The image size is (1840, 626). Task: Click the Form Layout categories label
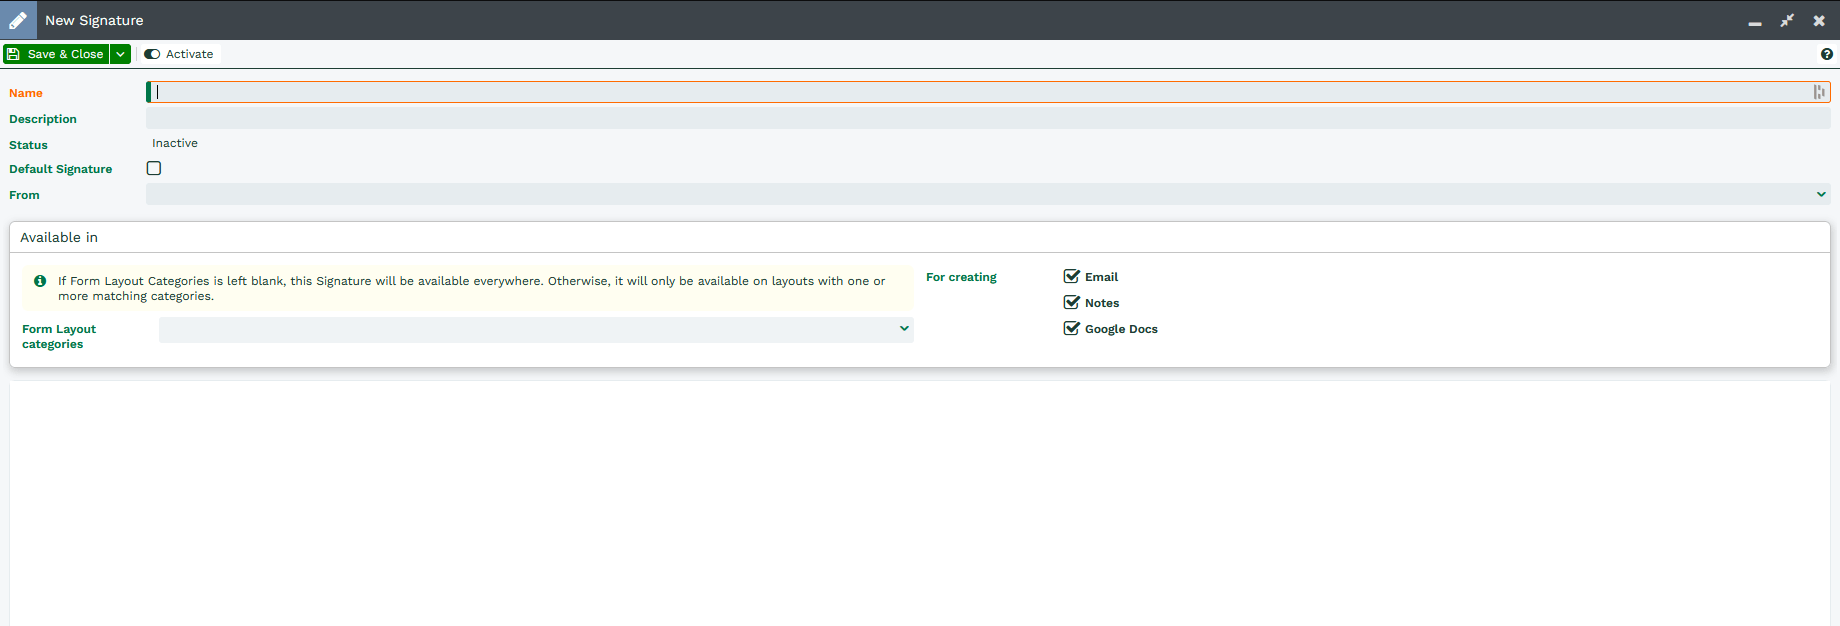59,336
